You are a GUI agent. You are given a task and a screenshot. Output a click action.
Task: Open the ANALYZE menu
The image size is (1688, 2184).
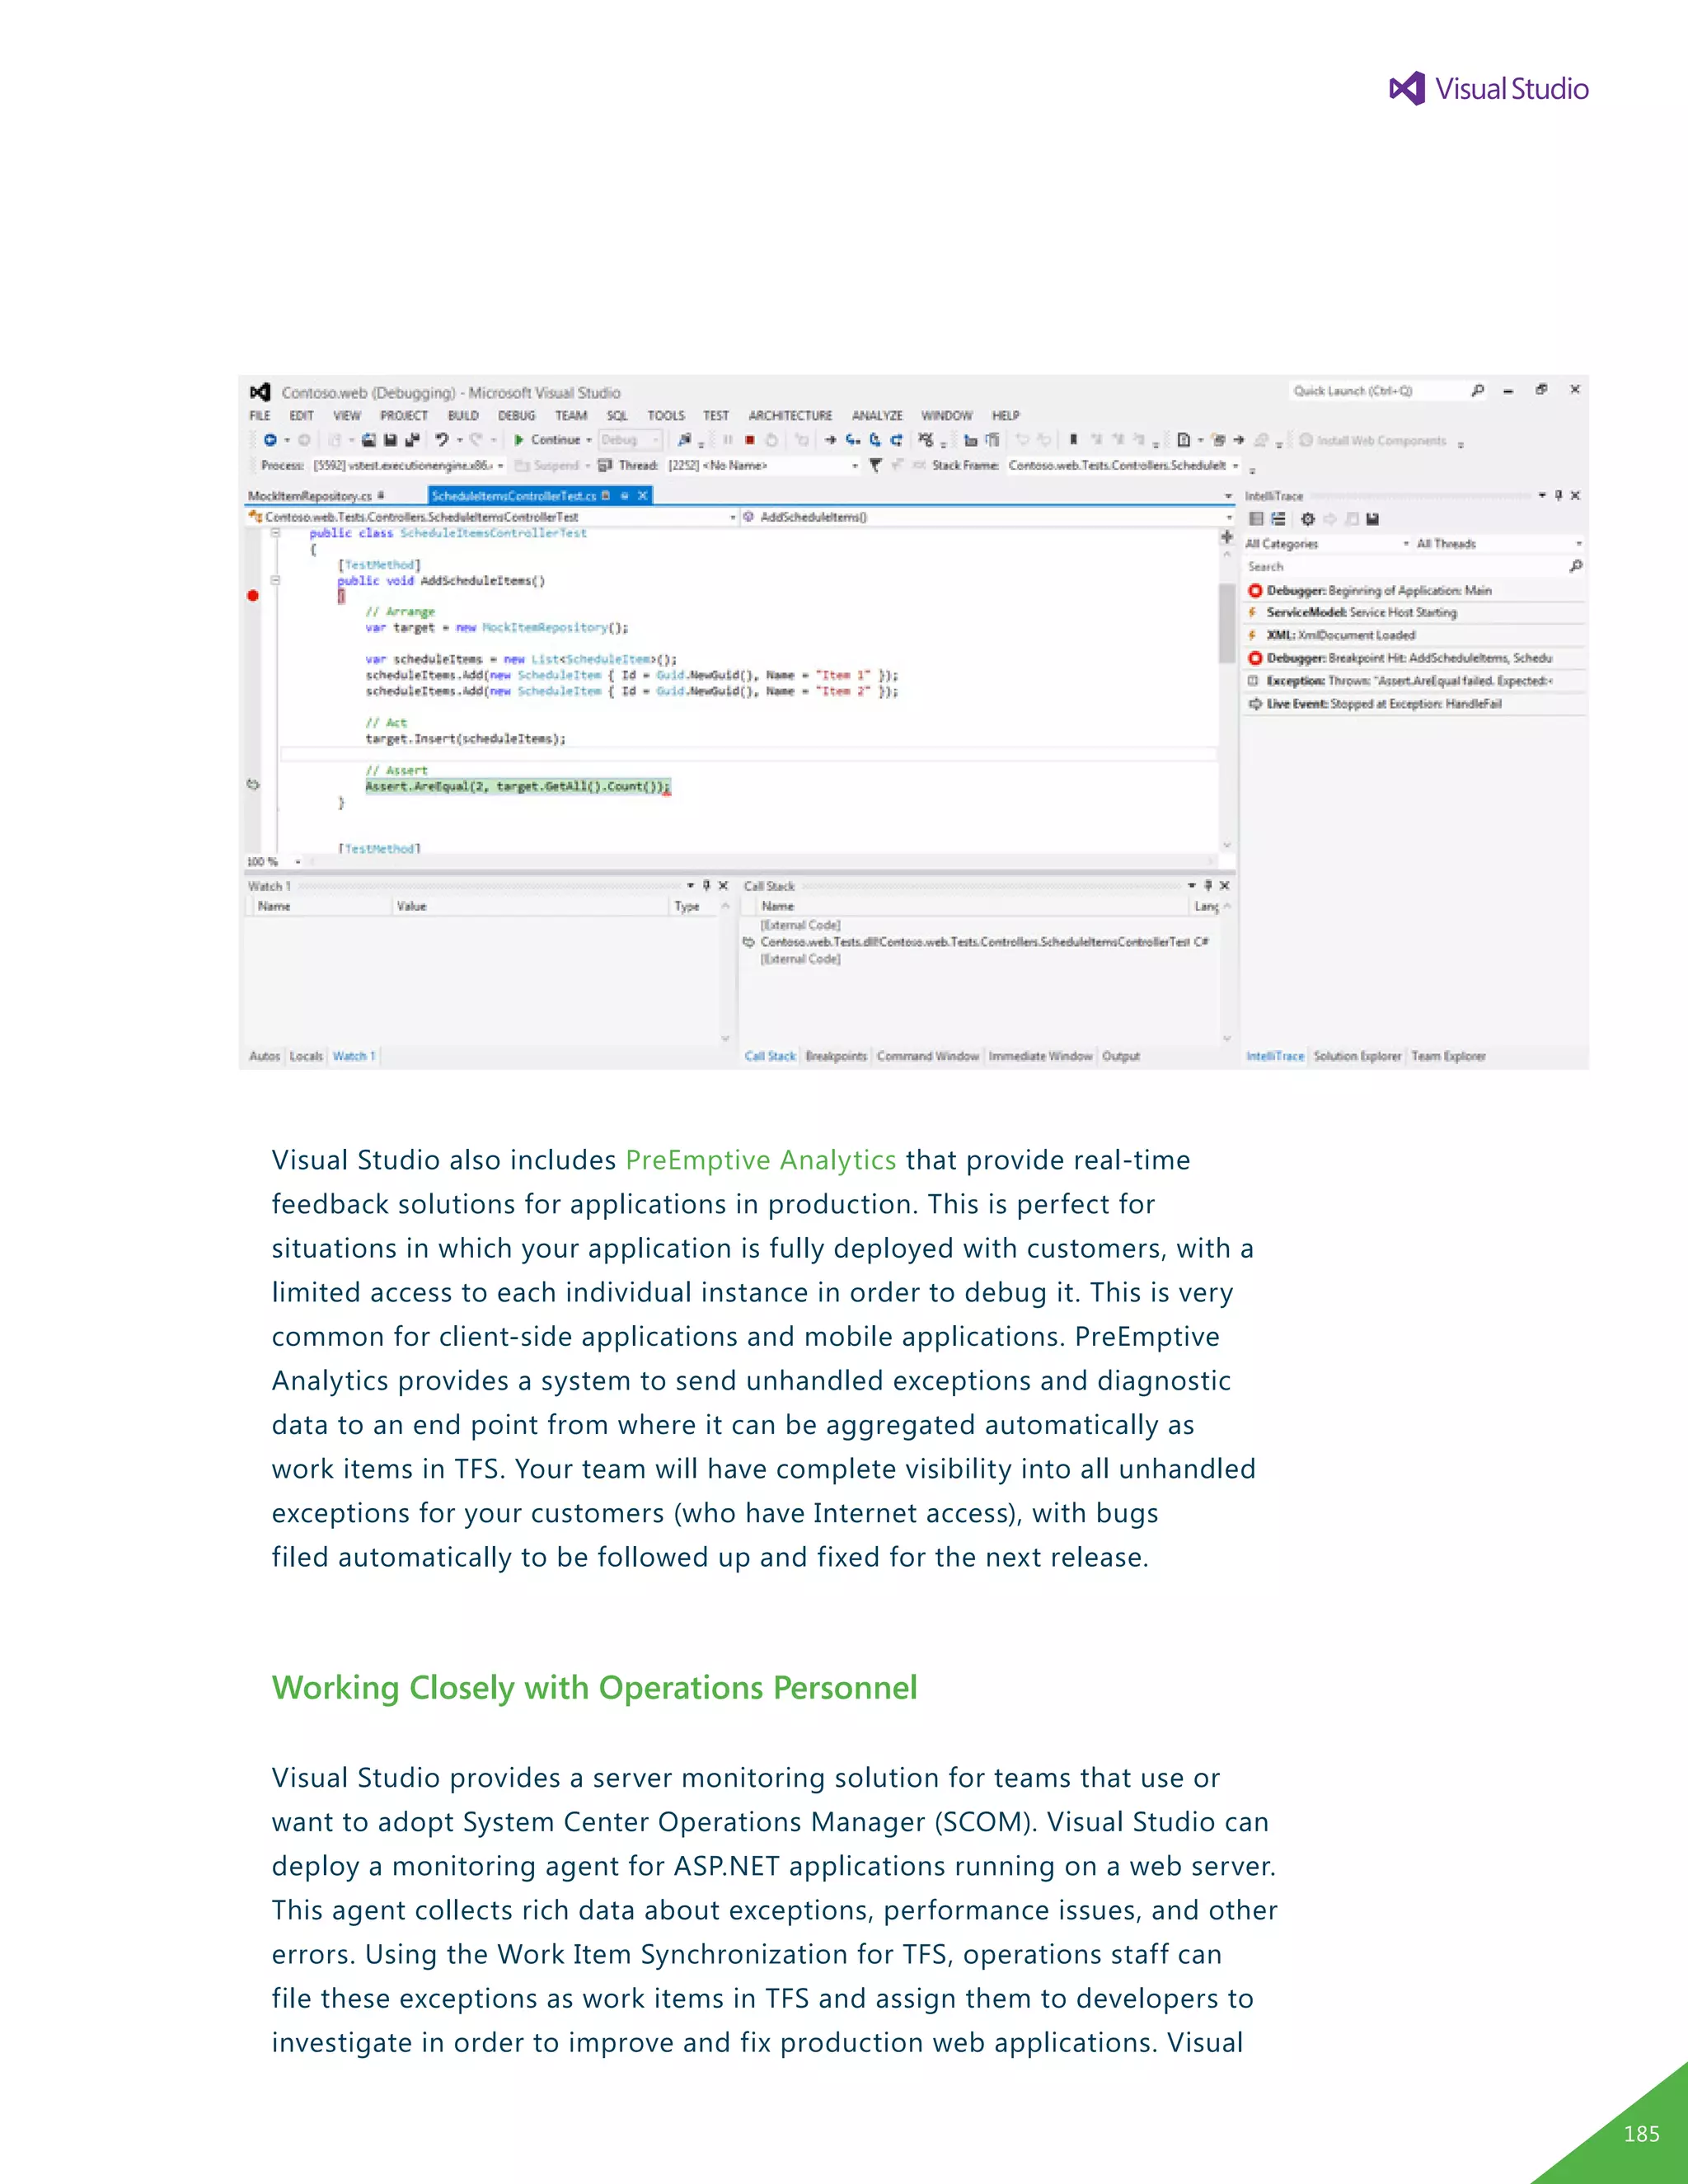877,416
